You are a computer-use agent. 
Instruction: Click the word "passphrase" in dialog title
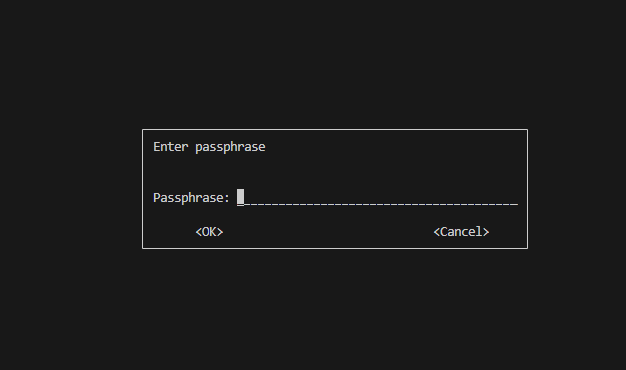230,147
